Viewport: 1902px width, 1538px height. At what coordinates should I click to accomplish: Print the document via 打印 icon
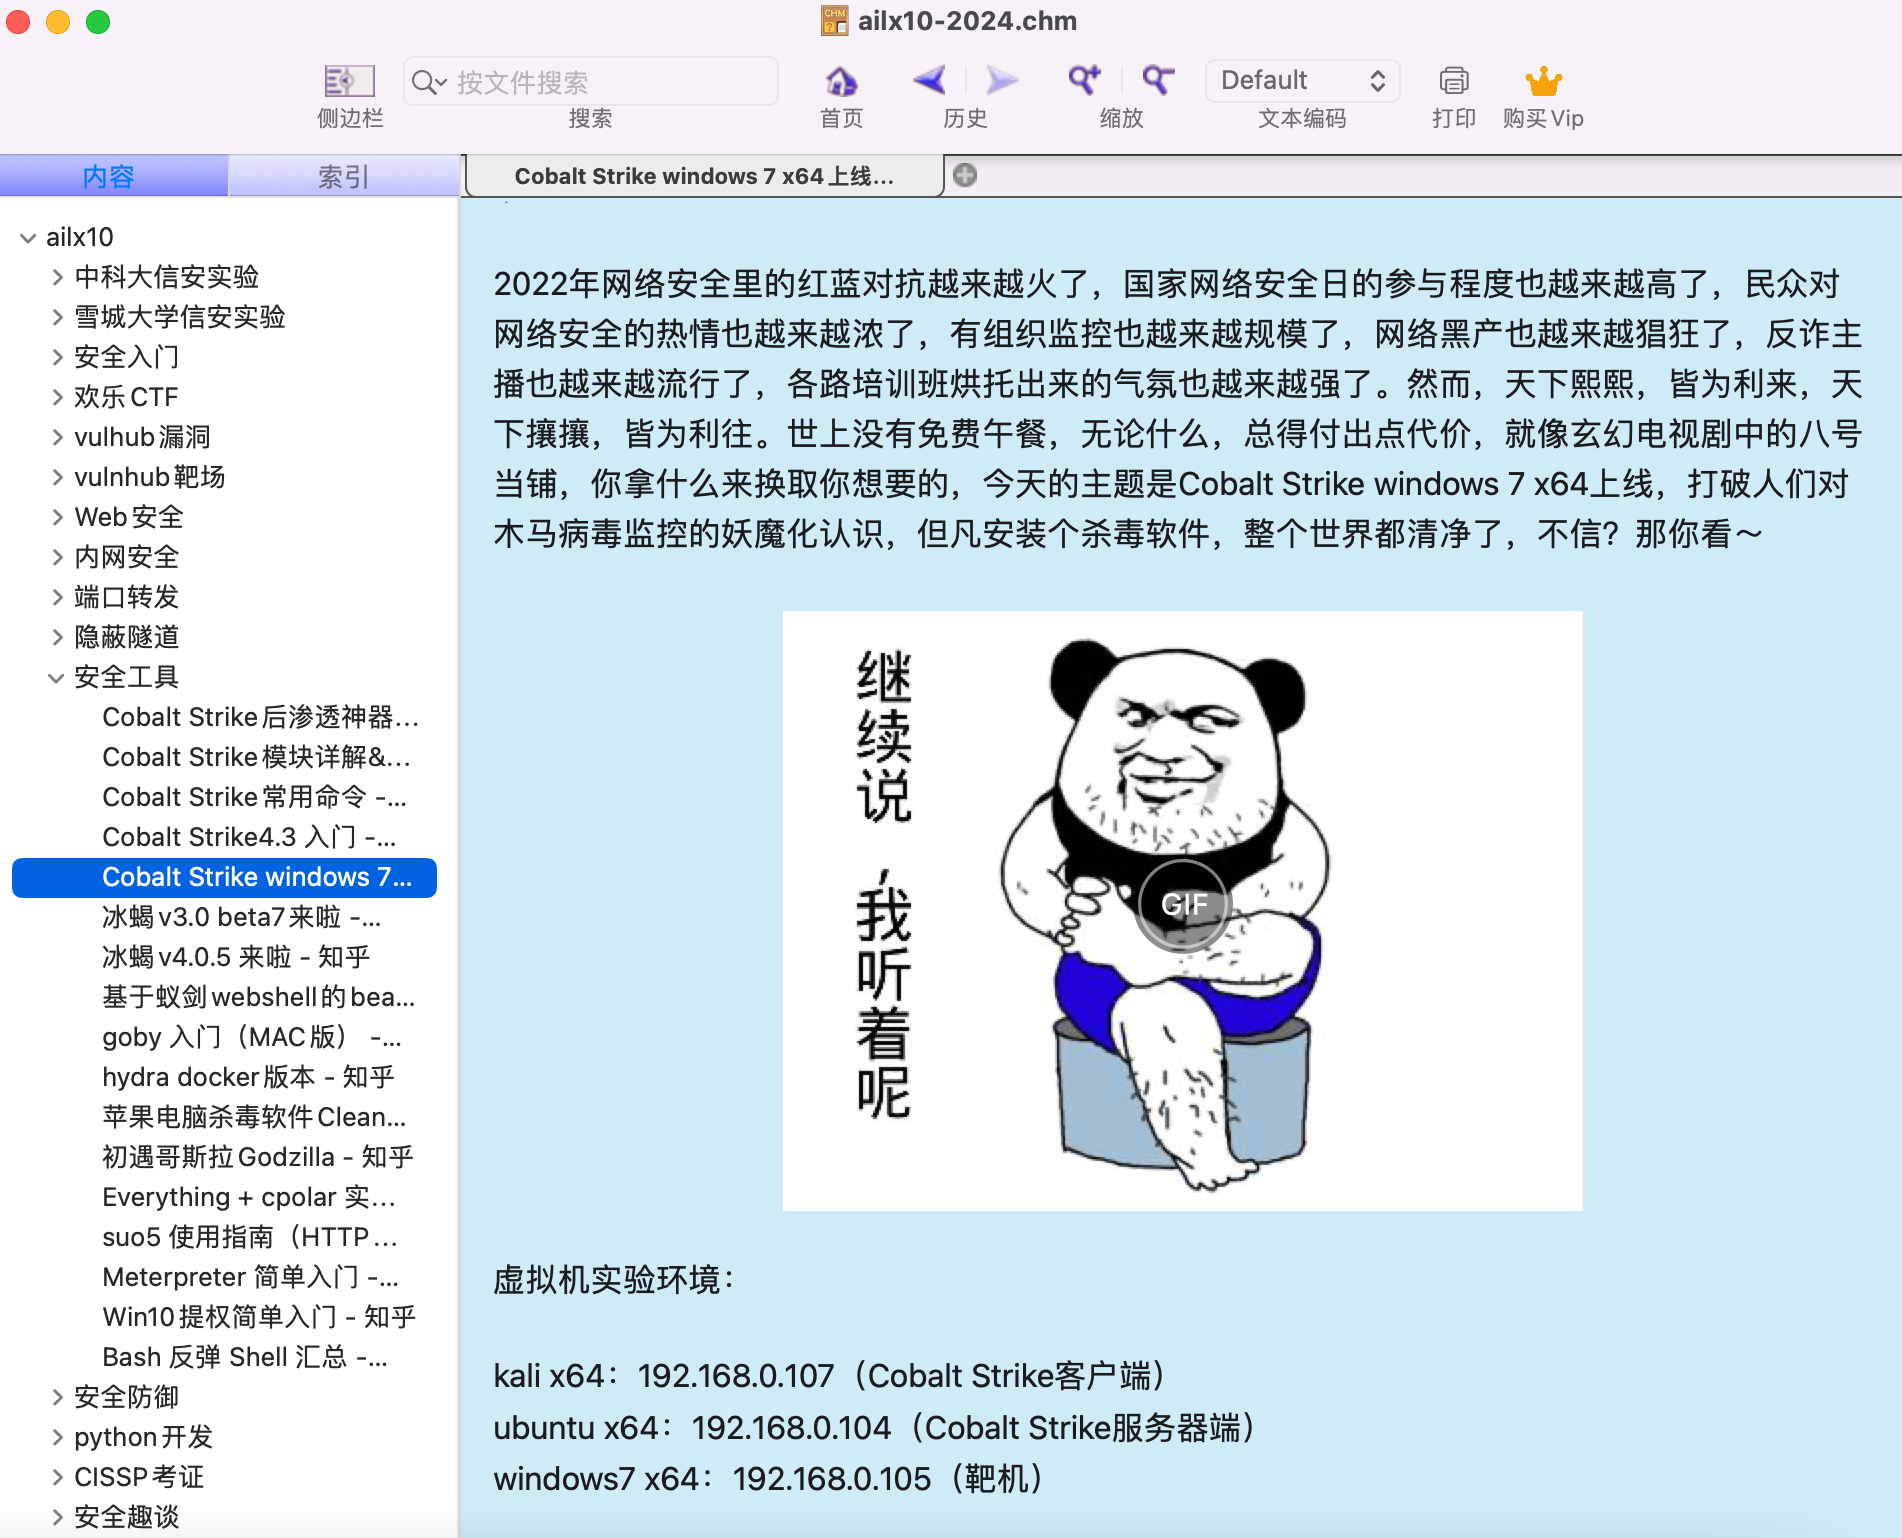1453,81
